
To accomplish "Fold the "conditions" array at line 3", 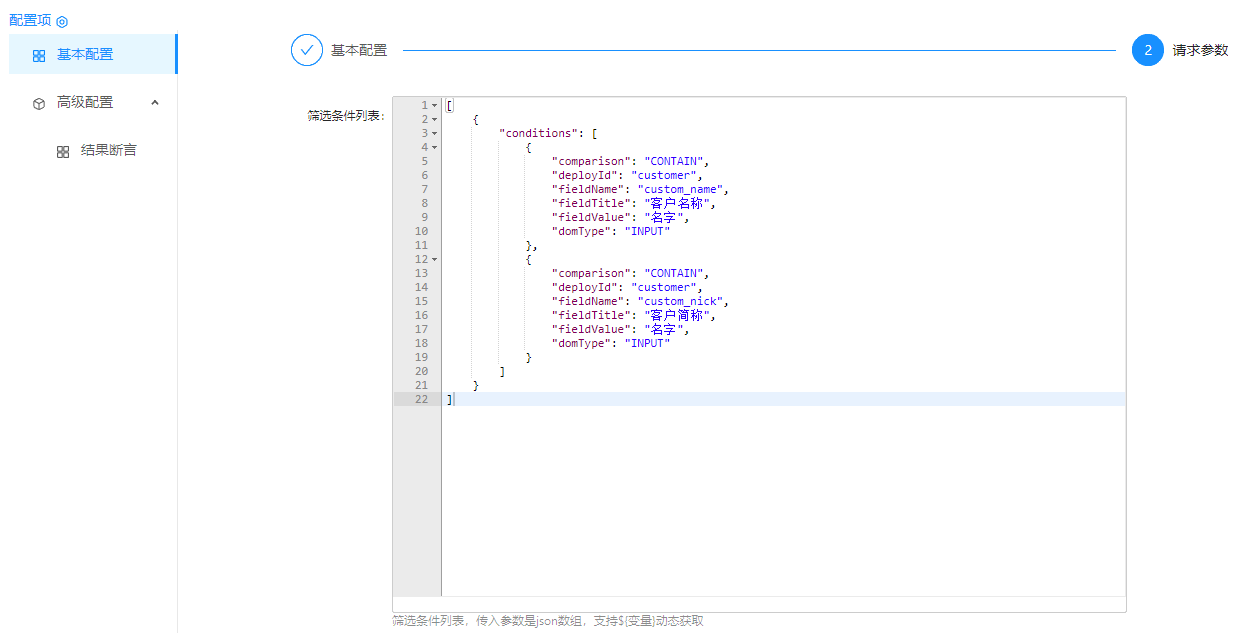I will [435, 133].
